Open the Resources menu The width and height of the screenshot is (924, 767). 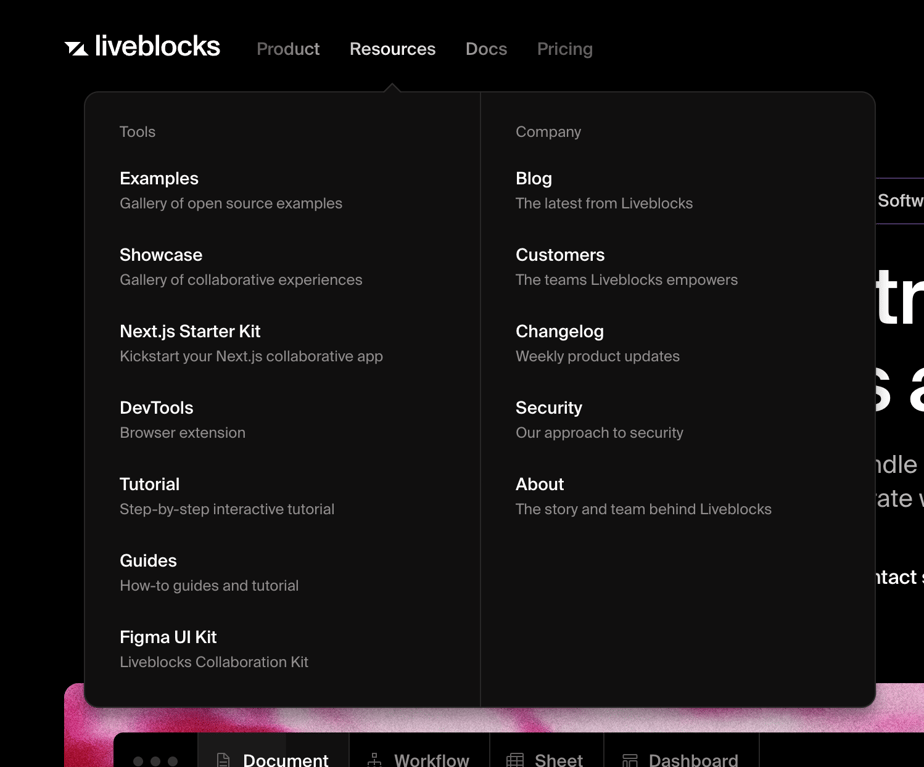click(x=392, y=49)
